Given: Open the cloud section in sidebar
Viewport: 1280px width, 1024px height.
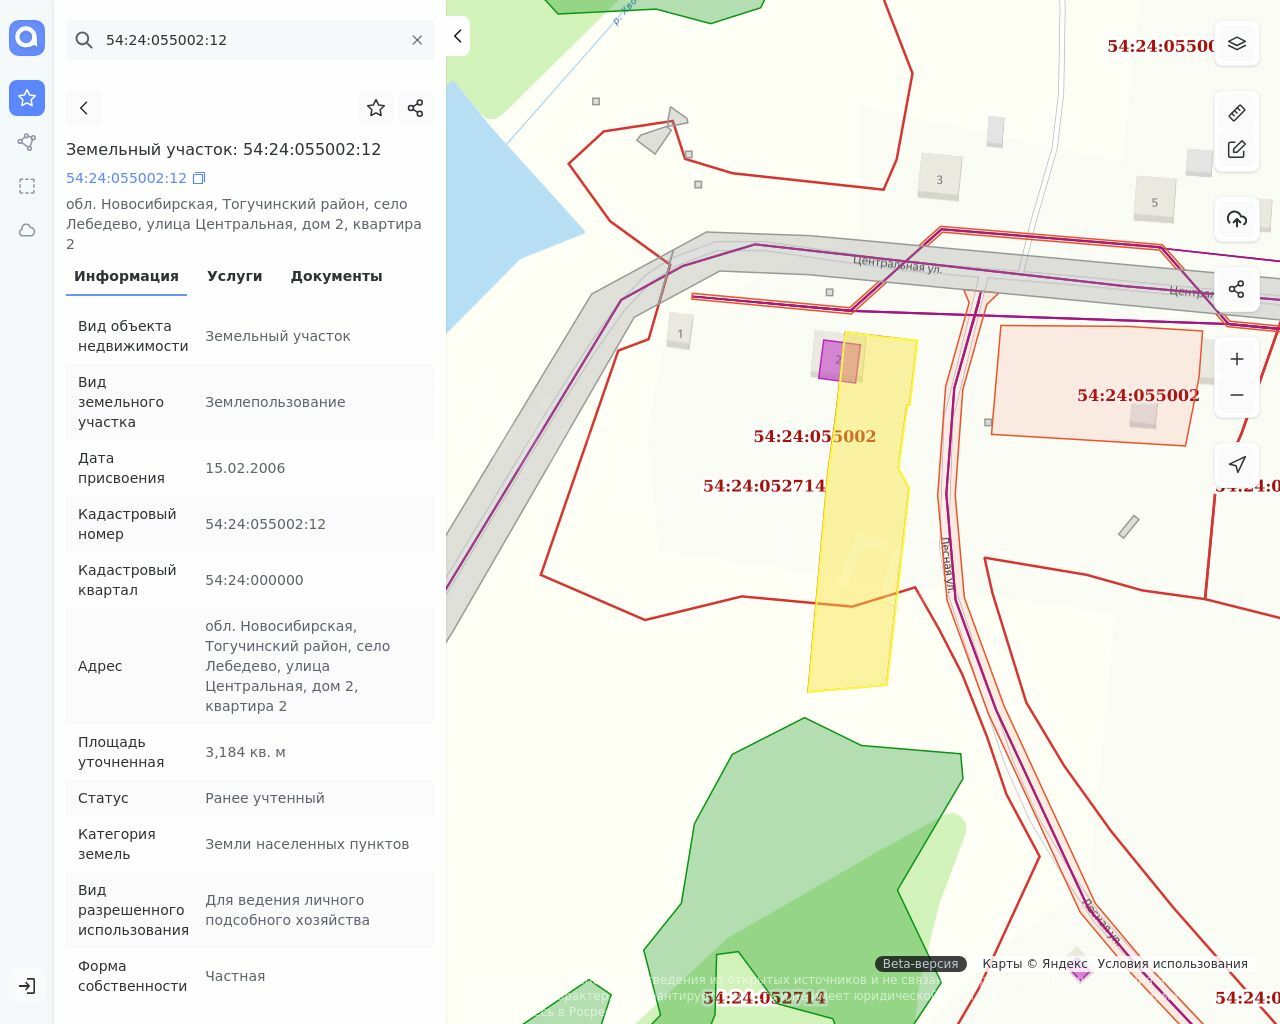Looking at the screenshot, I should [27, 230].
